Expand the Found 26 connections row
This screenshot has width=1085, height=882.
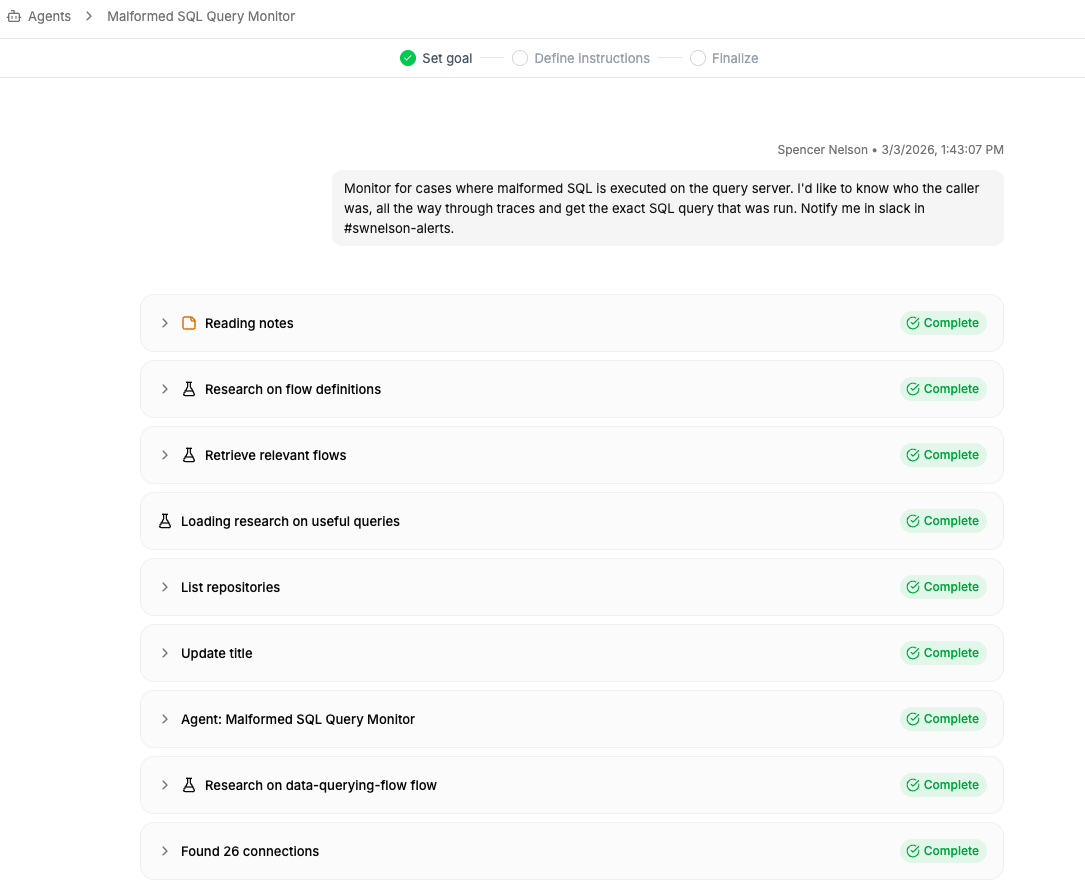pos(165,851)
